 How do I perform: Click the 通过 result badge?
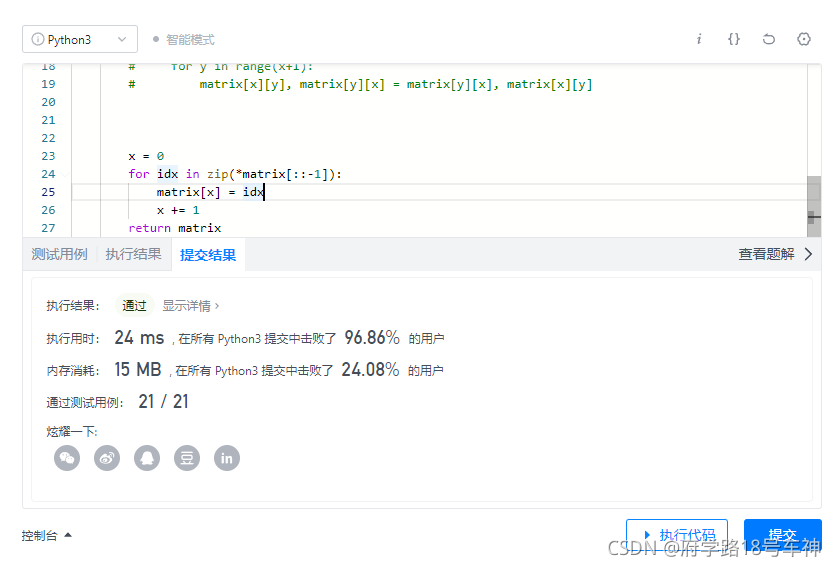click(134, 306)
